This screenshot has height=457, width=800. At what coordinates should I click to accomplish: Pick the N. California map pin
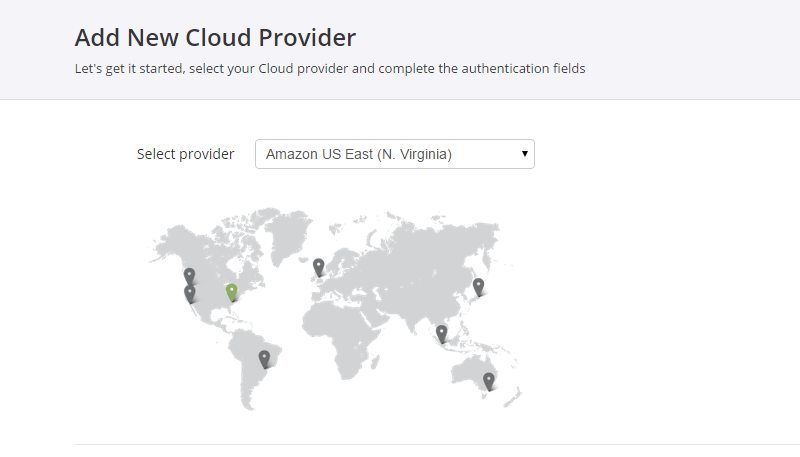pos(190,294)
